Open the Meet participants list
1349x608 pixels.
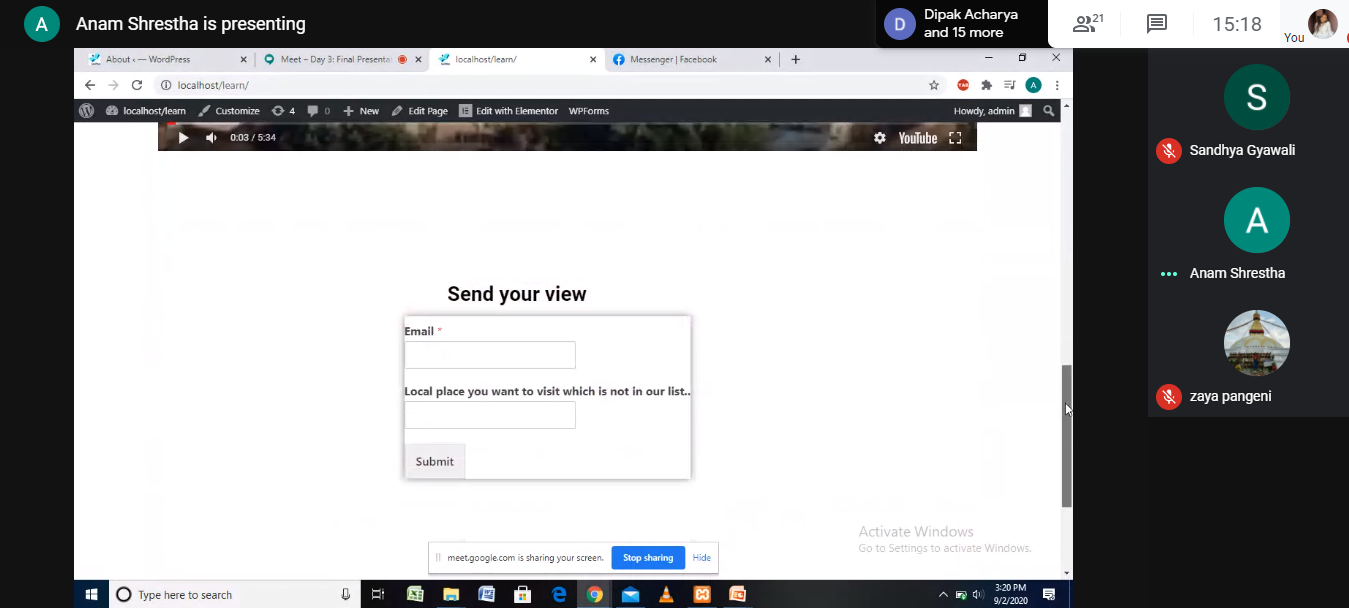pos(1088,24)
